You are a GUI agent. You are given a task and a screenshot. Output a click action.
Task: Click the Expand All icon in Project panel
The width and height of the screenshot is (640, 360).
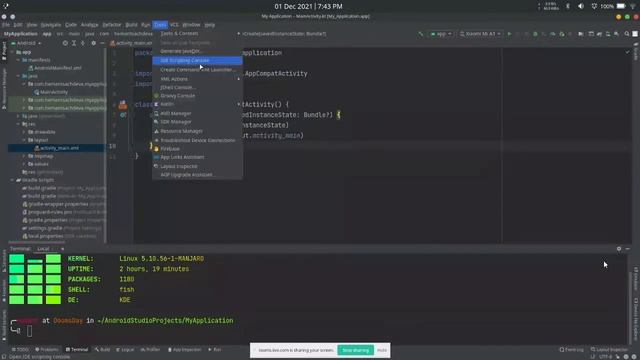[x=74, y=43]
